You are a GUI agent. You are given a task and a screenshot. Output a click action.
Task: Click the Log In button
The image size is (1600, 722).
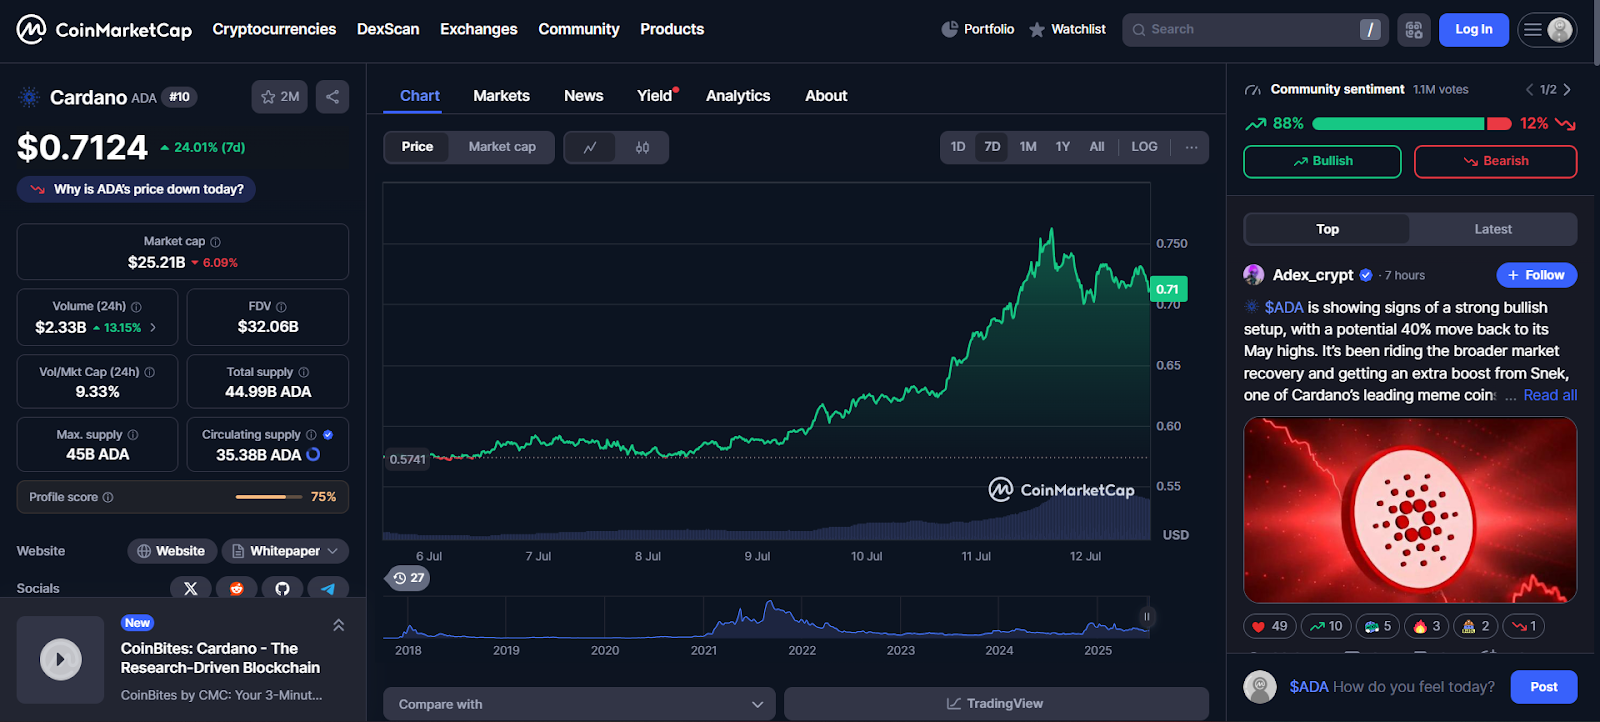pos(1474,30)
